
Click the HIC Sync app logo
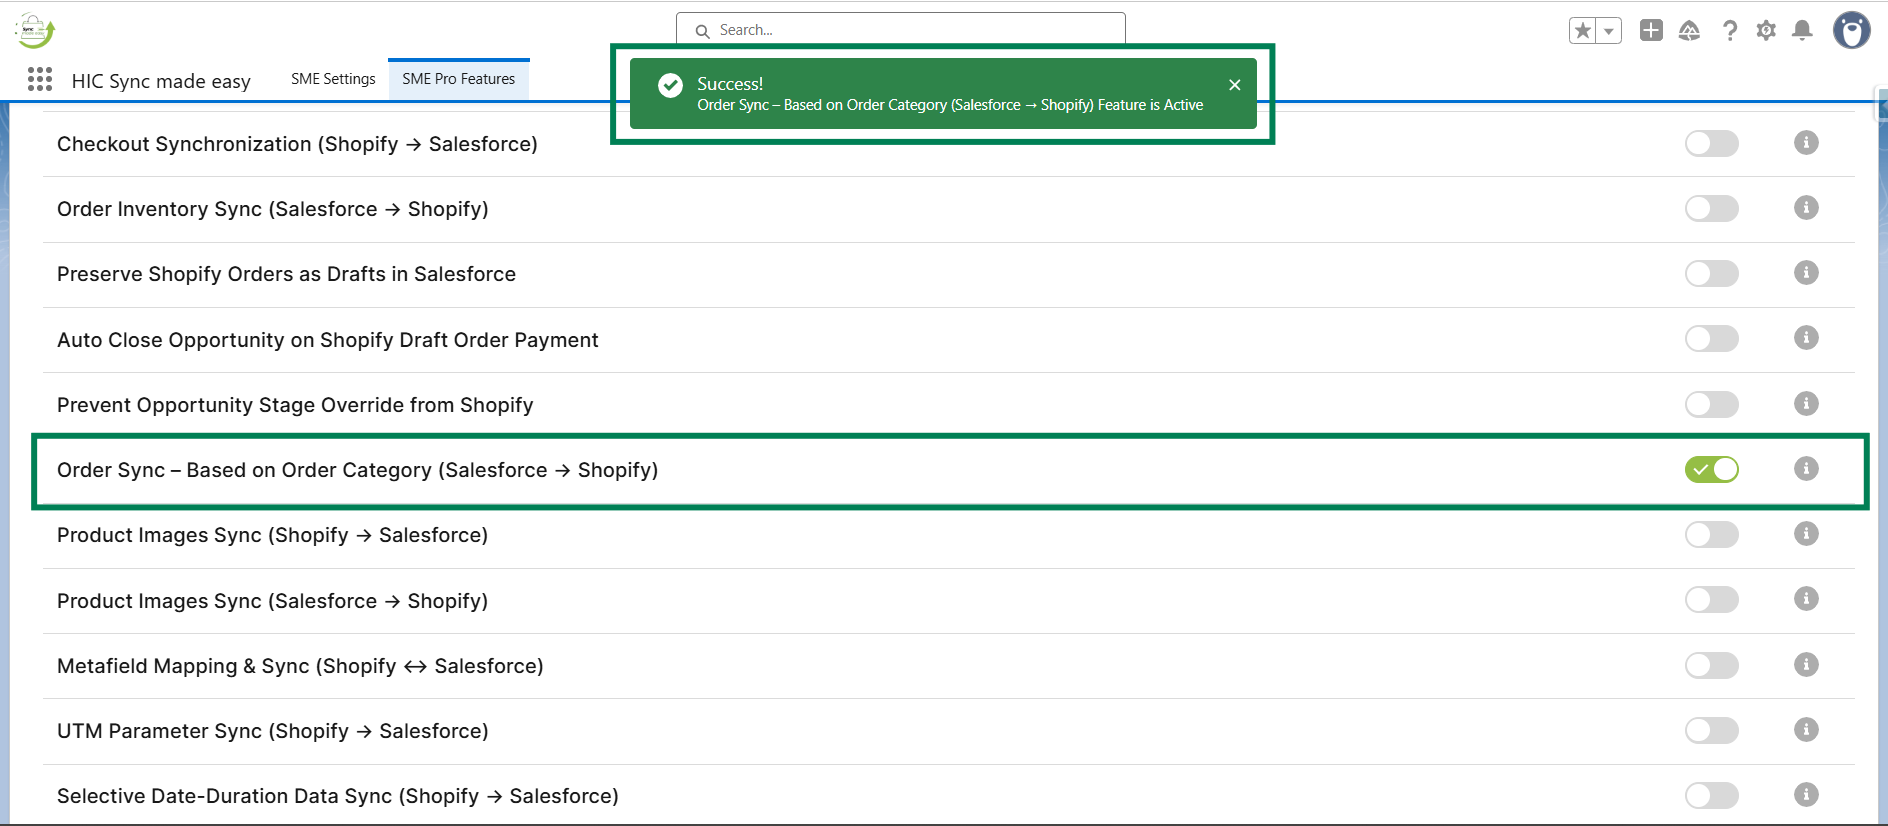(35, 31)
